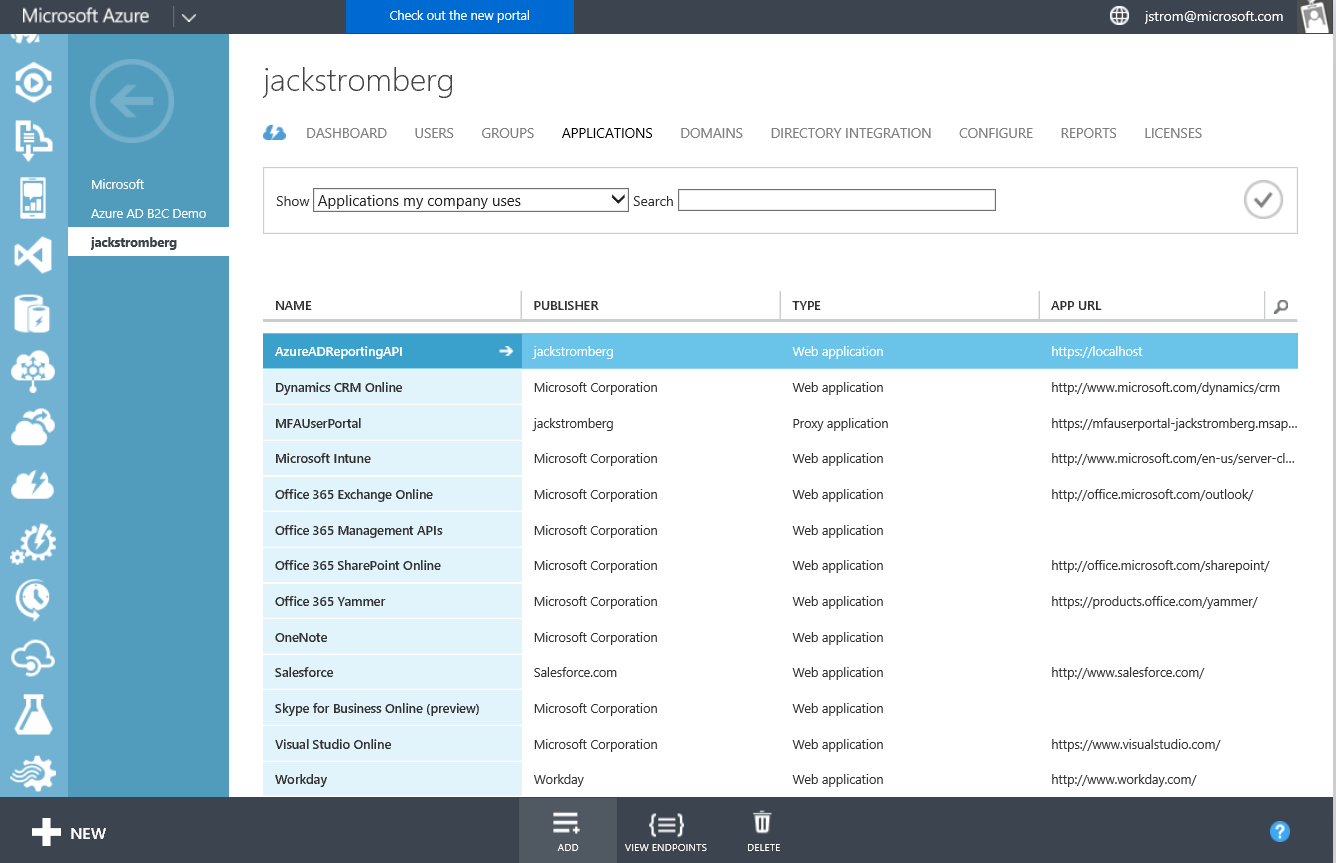Image resolution: width=1336 pixels, height=863 pixels.
Task: Select Azure AD B2C Demo directory
Action: coord(149,213)
